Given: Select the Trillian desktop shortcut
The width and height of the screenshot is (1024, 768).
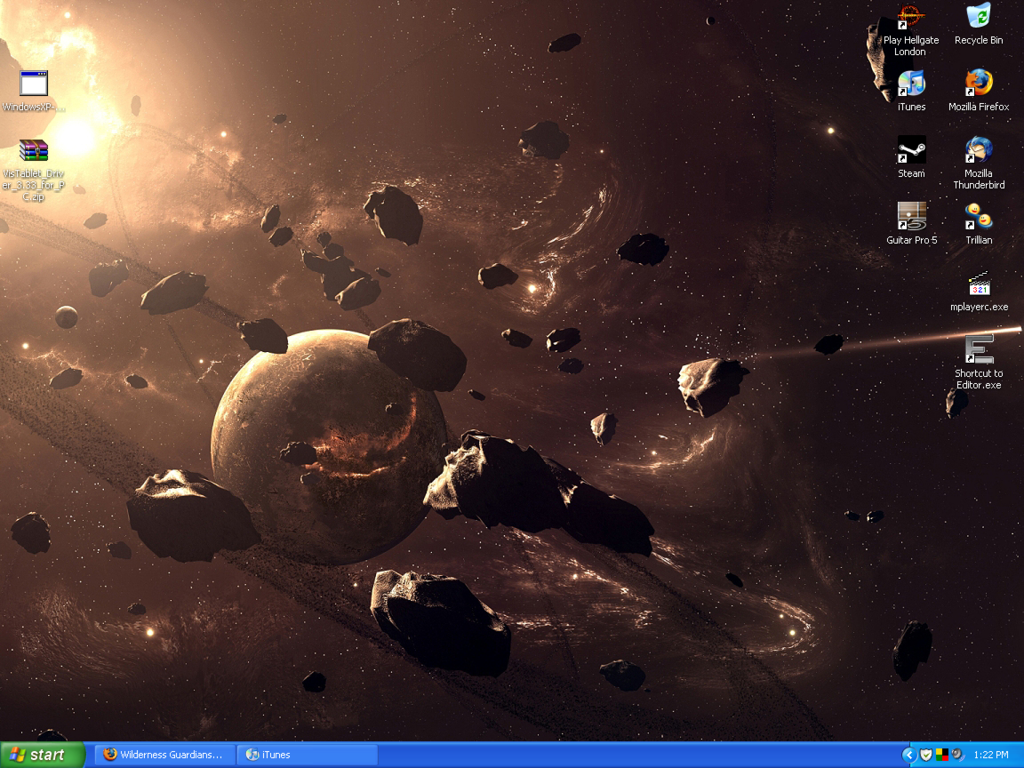Looking at the screenshot, I should tap(978, 224).
